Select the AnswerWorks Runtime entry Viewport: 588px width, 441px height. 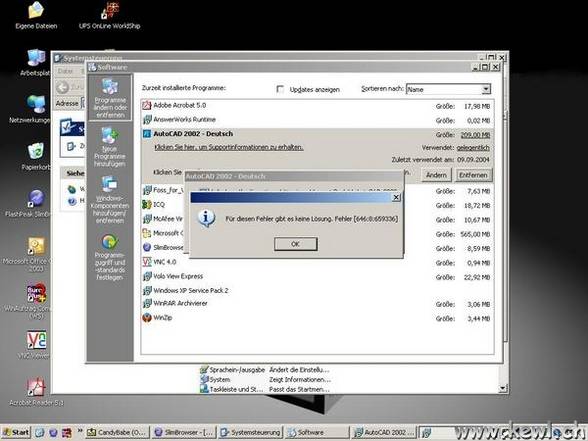click(317, 120)
